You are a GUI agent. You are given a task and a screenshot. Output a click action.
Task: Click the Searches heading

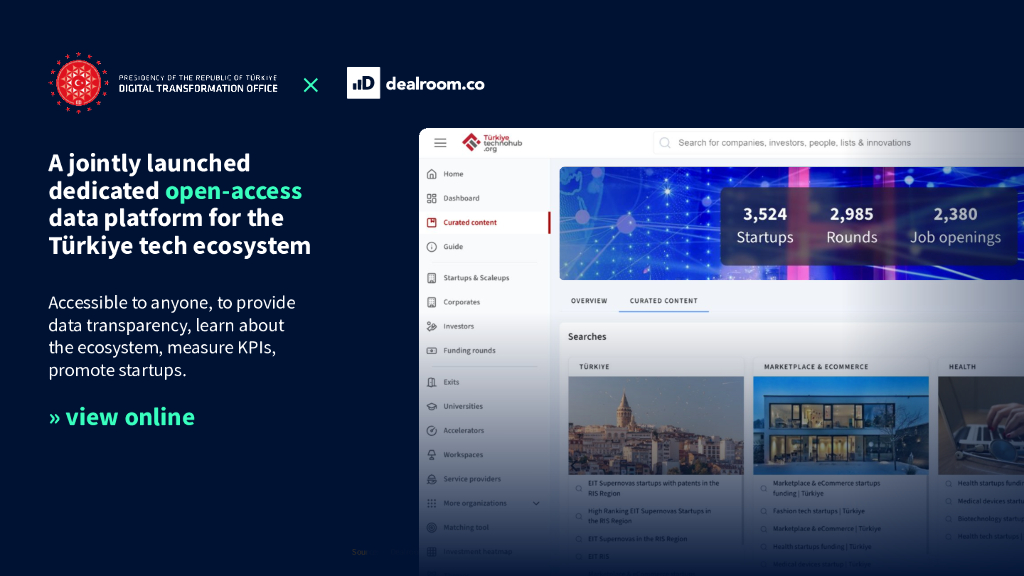click(x=587, y=336)
